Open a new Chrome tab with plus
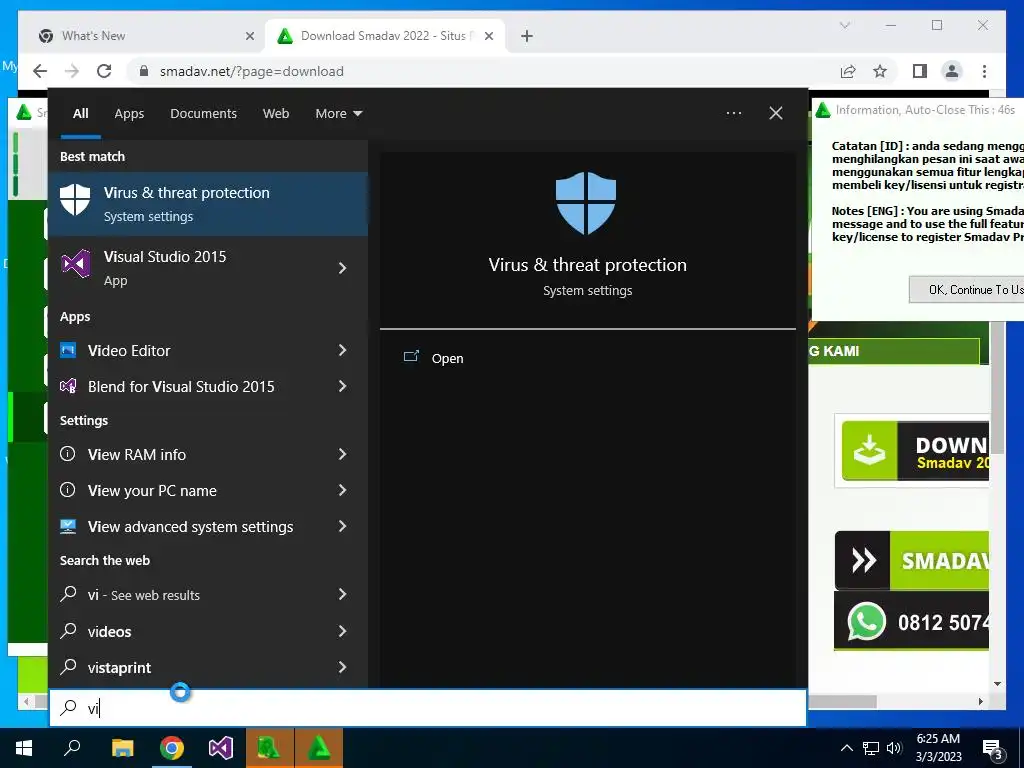This screenshot has height=768, width=1024. click(x=527, y=37)
